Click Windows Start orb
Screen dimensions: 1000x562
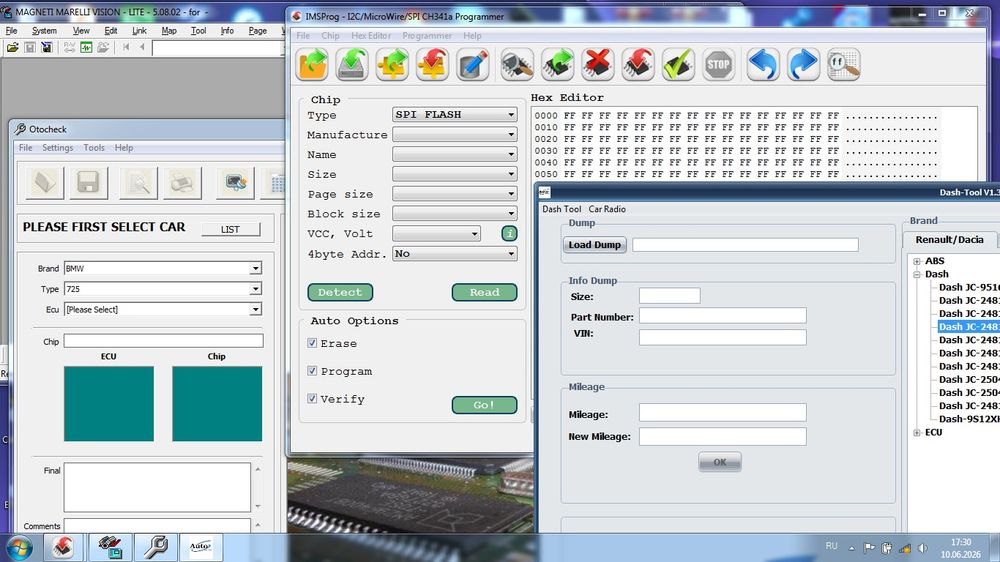point(19,548)
